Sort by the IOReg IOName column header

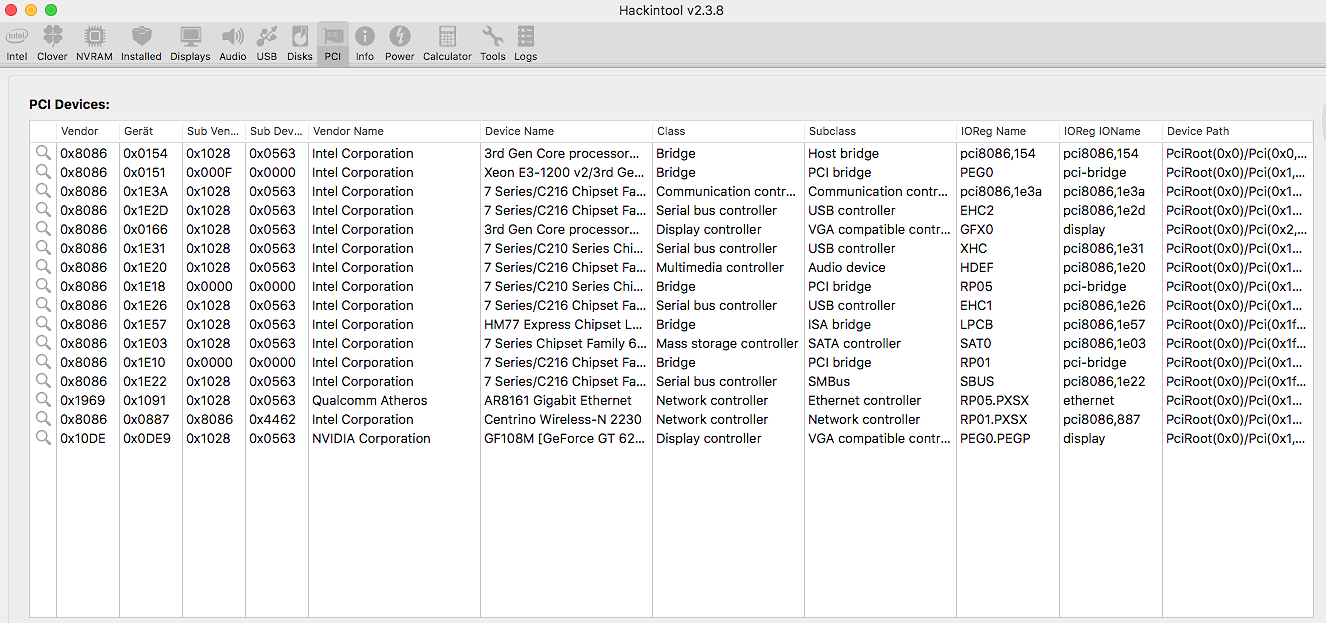click(x=1111, y=131)
